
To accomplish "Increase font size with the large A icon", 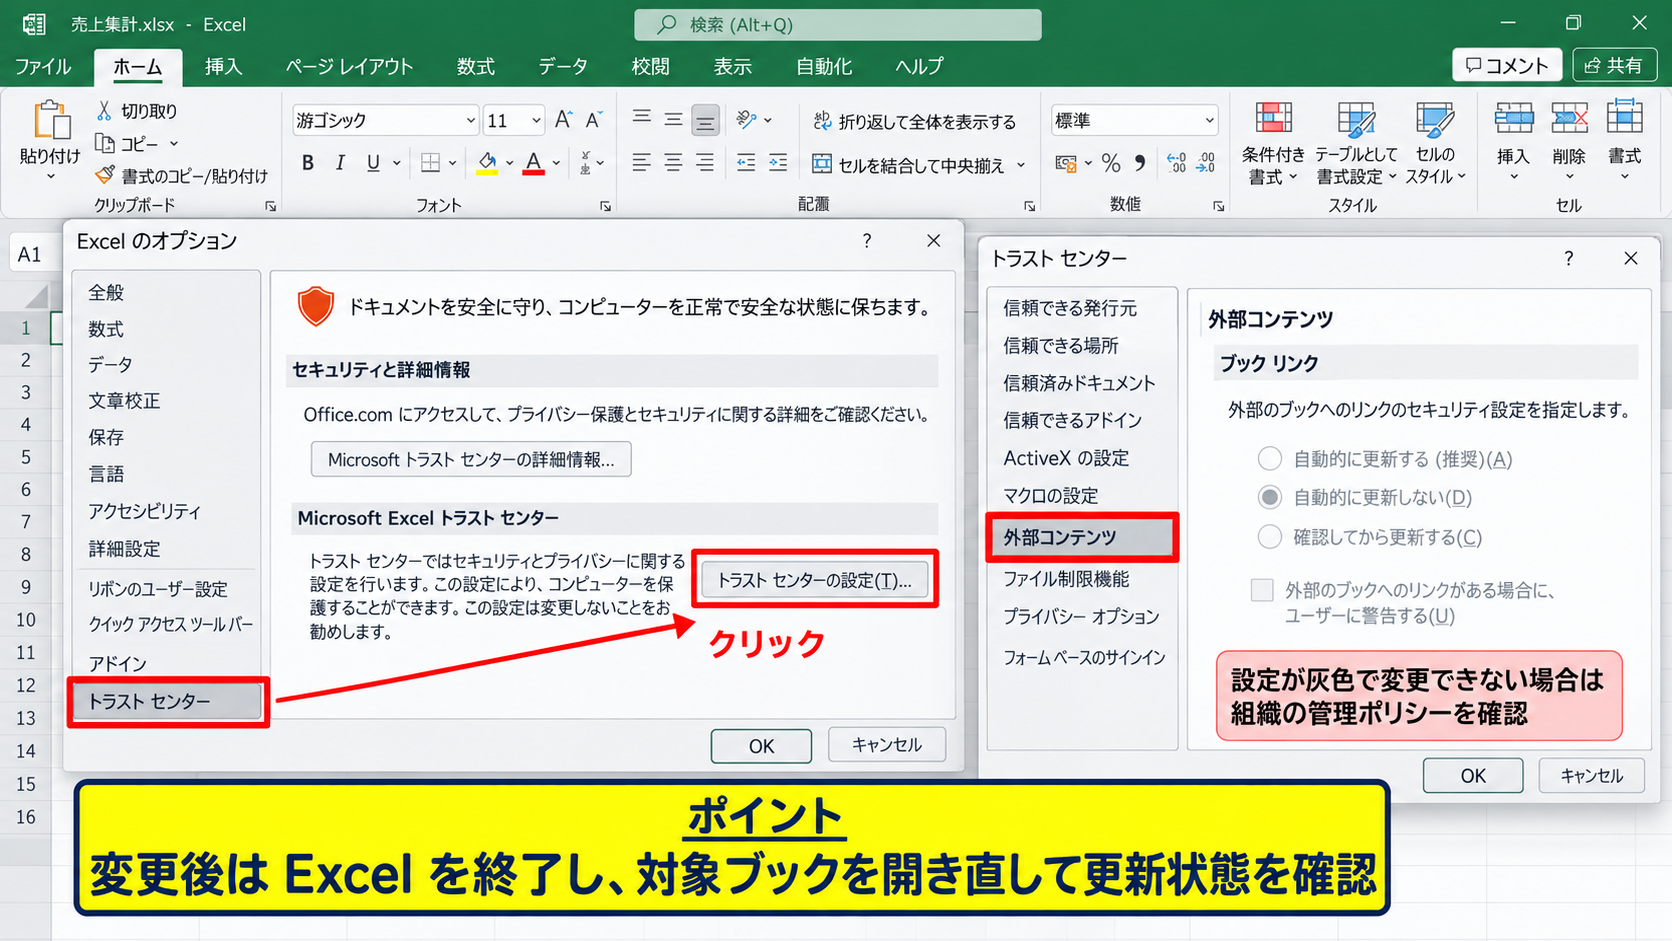I will [x=563, y=120].
